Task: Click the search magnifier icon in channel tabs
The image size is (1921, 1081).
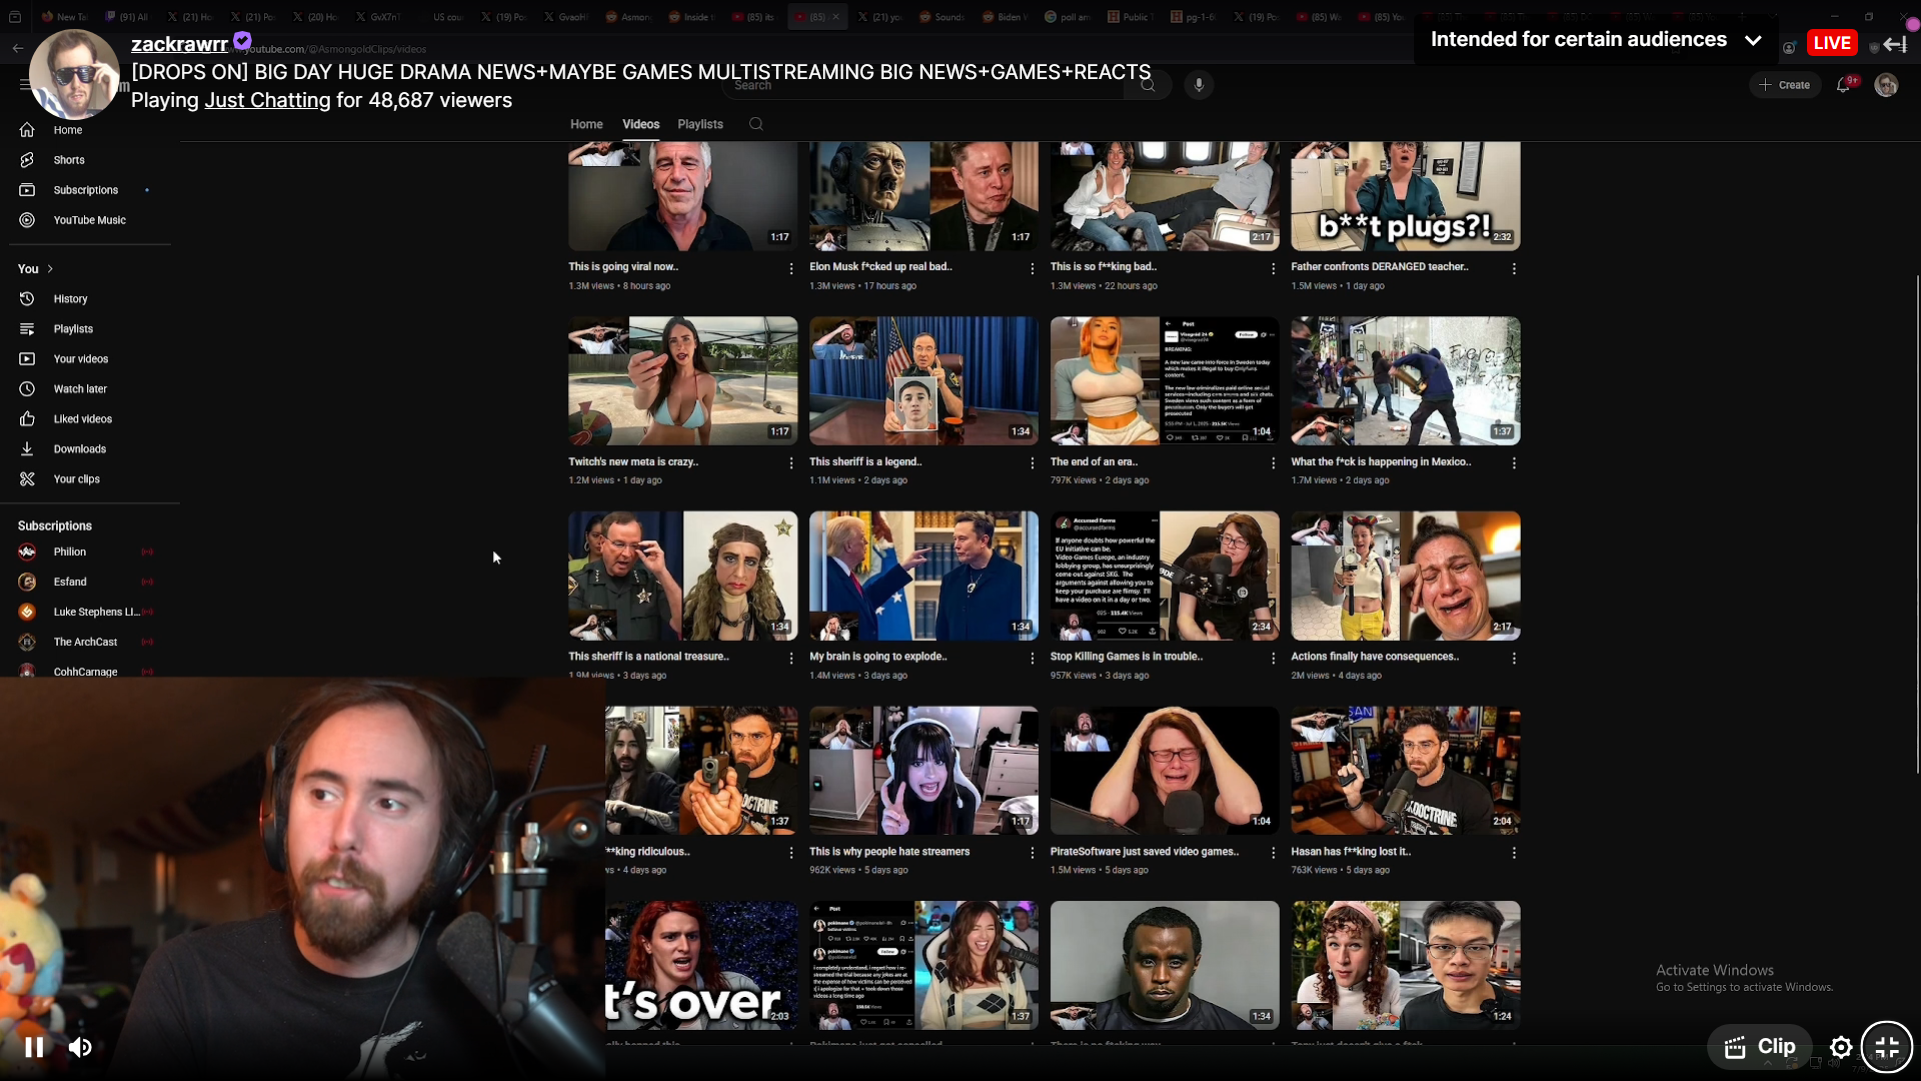Action: pyautogui.click(x=756, y=124)
